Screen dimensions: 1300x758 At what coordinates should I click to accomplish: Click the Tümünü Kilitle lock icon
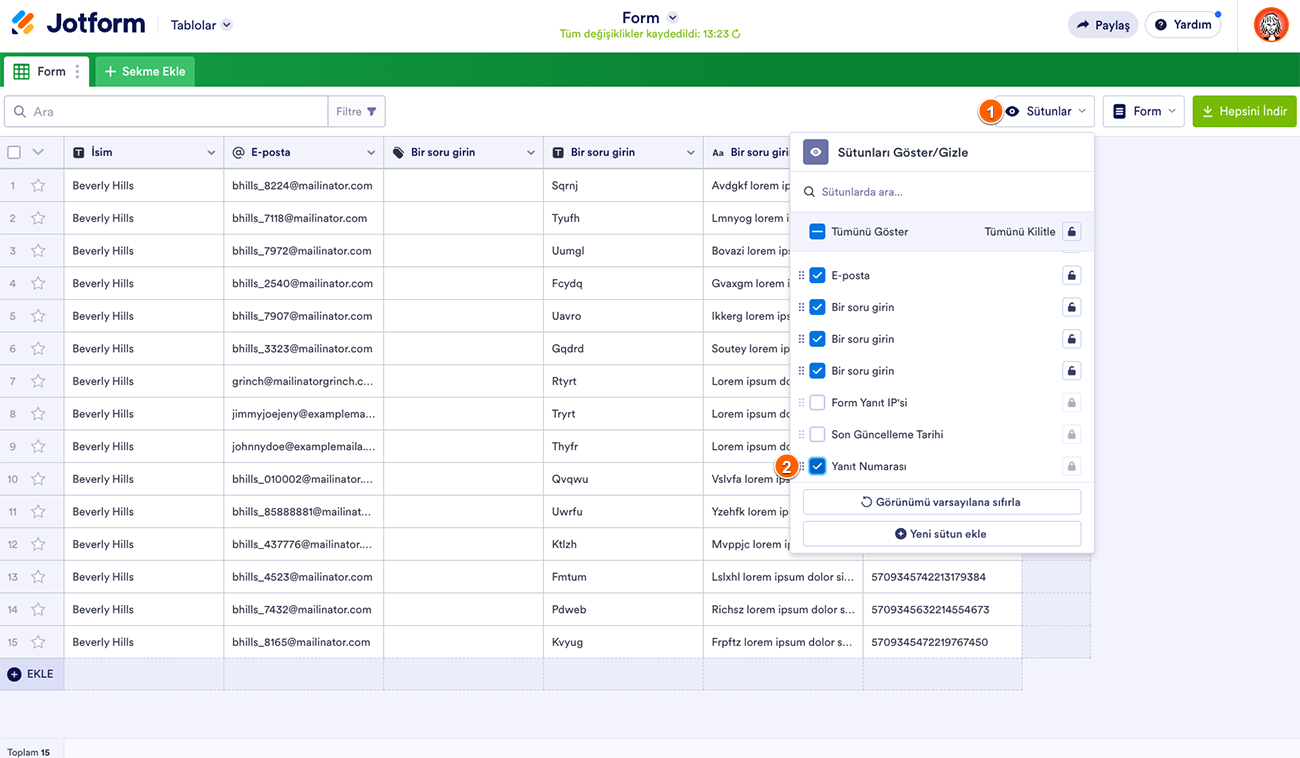tap(1071, 232)
